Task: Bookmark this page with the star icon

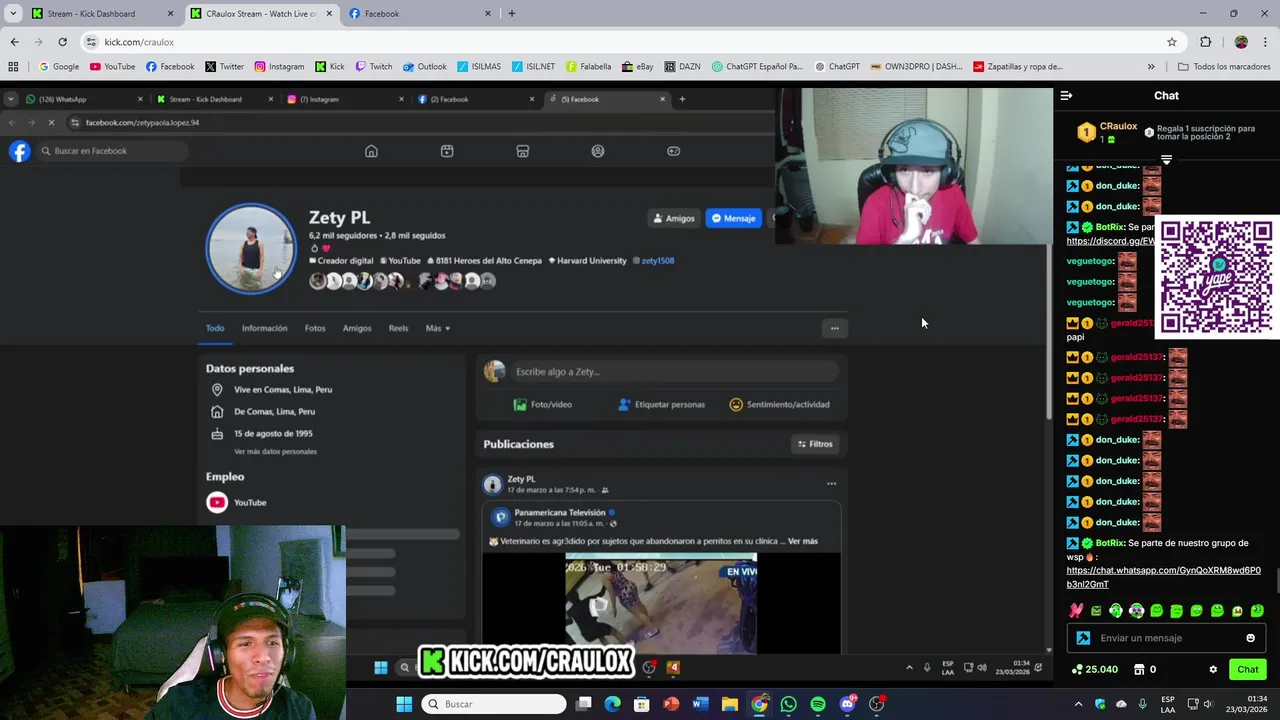Action: (x=1171, y=42)
